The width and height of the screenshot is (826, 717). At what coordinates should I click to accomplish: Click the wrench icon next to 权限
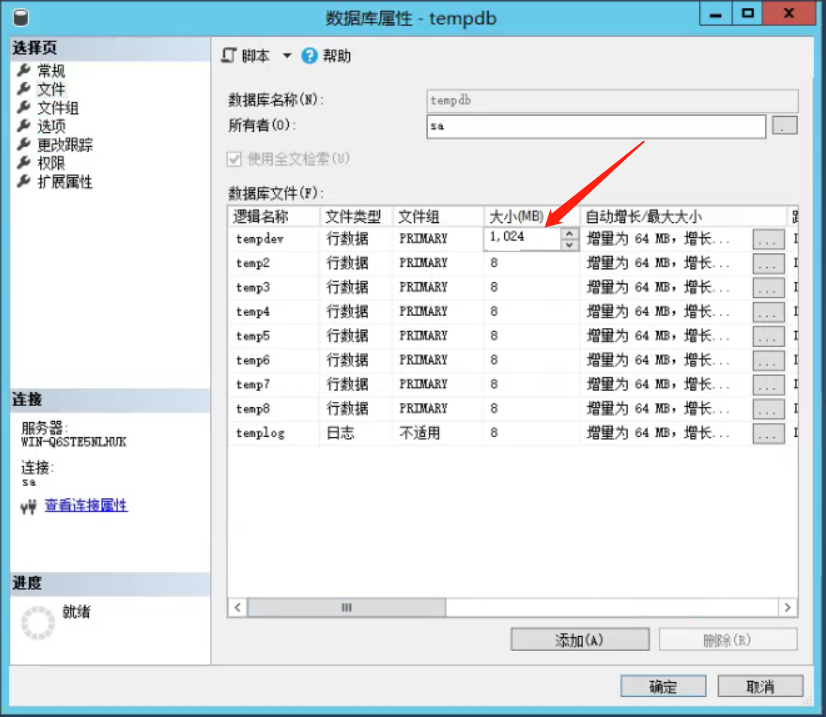coord(24,163)
